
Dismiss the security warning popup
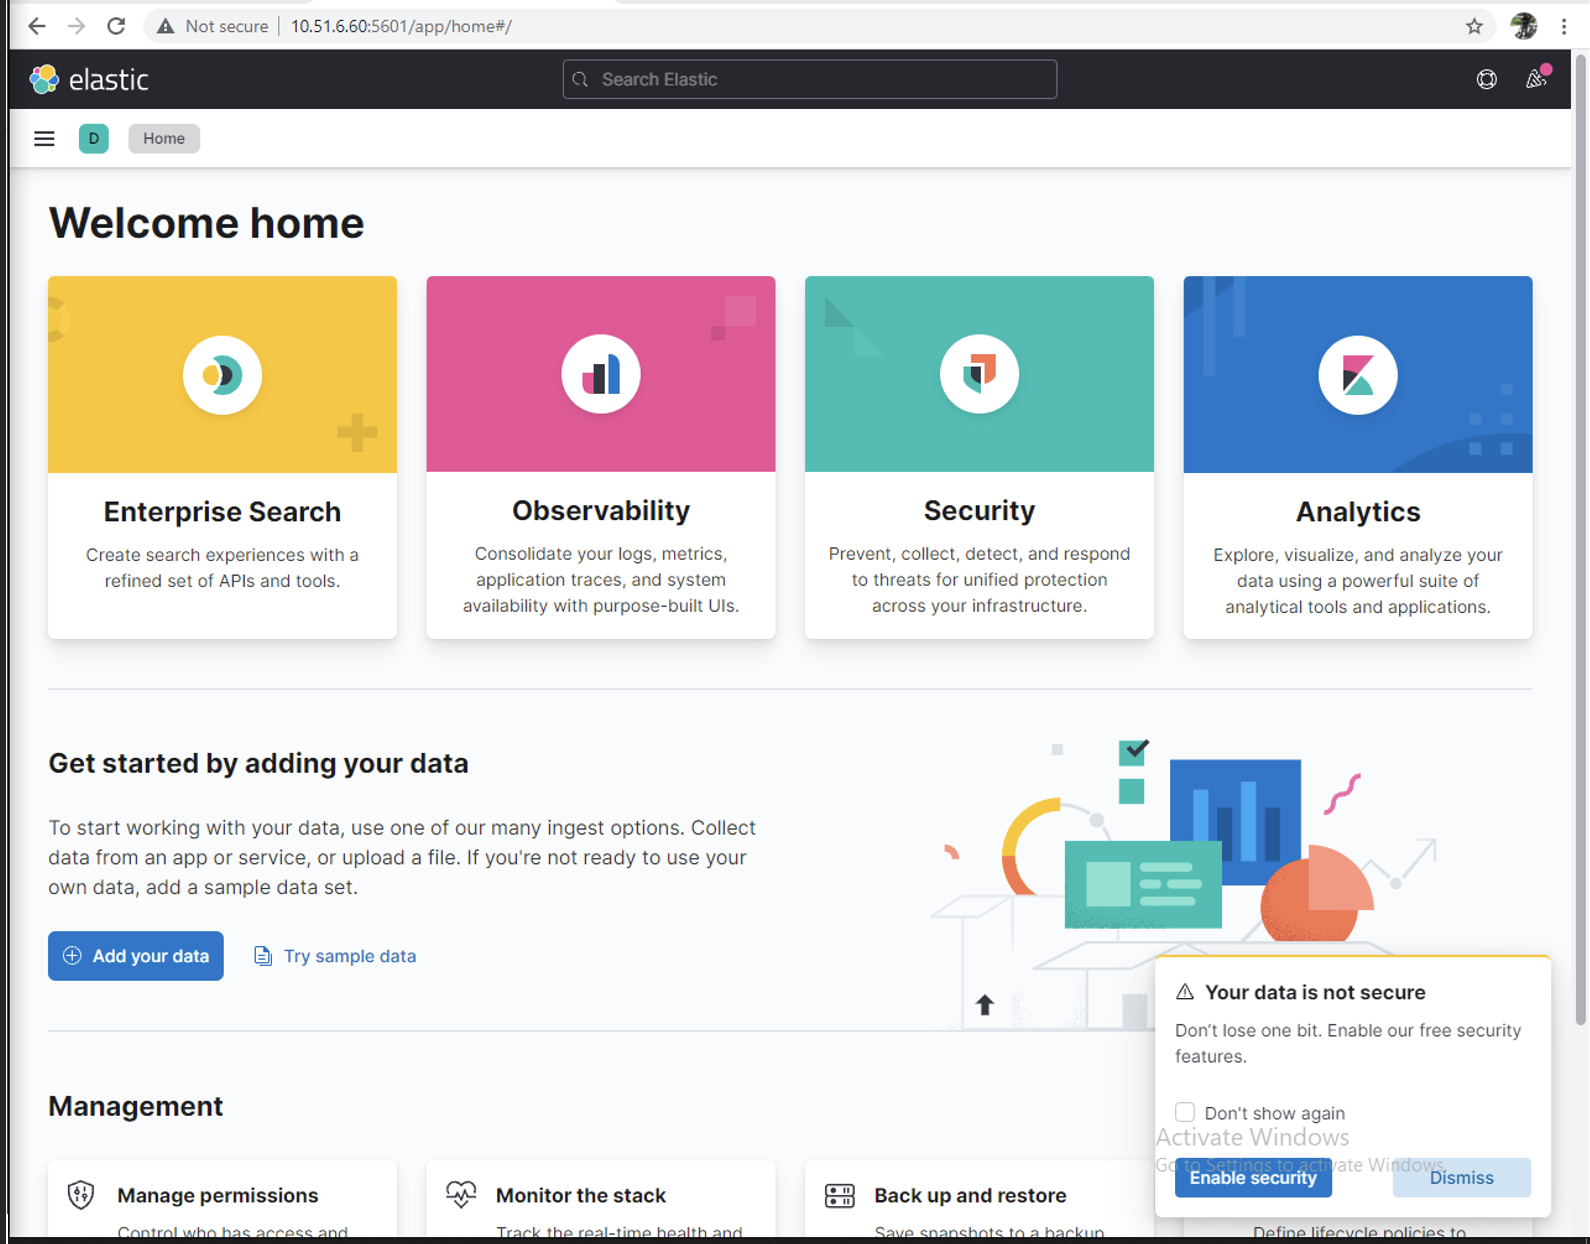coord(1461,1177)
